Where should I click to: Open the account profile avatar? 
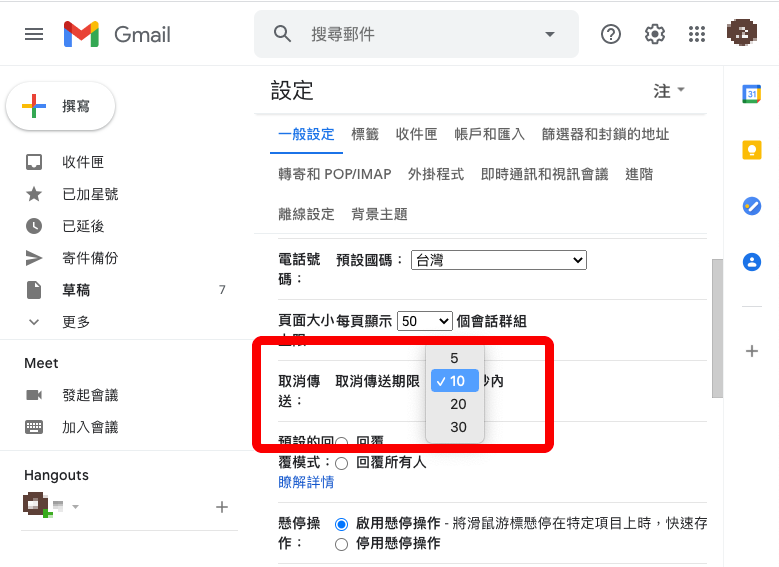[x=742, y=33]
